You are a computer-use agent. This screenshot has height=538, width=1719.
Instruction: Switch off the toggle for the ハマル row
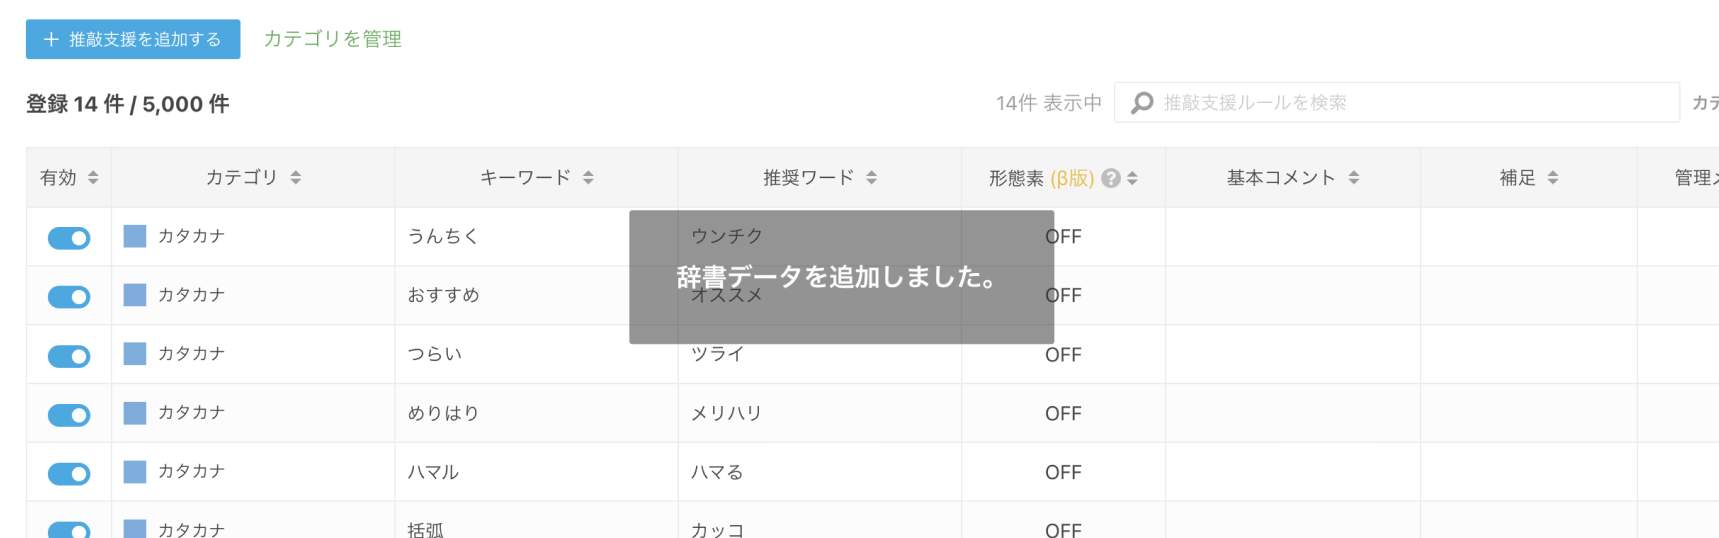tap(69, 474)
